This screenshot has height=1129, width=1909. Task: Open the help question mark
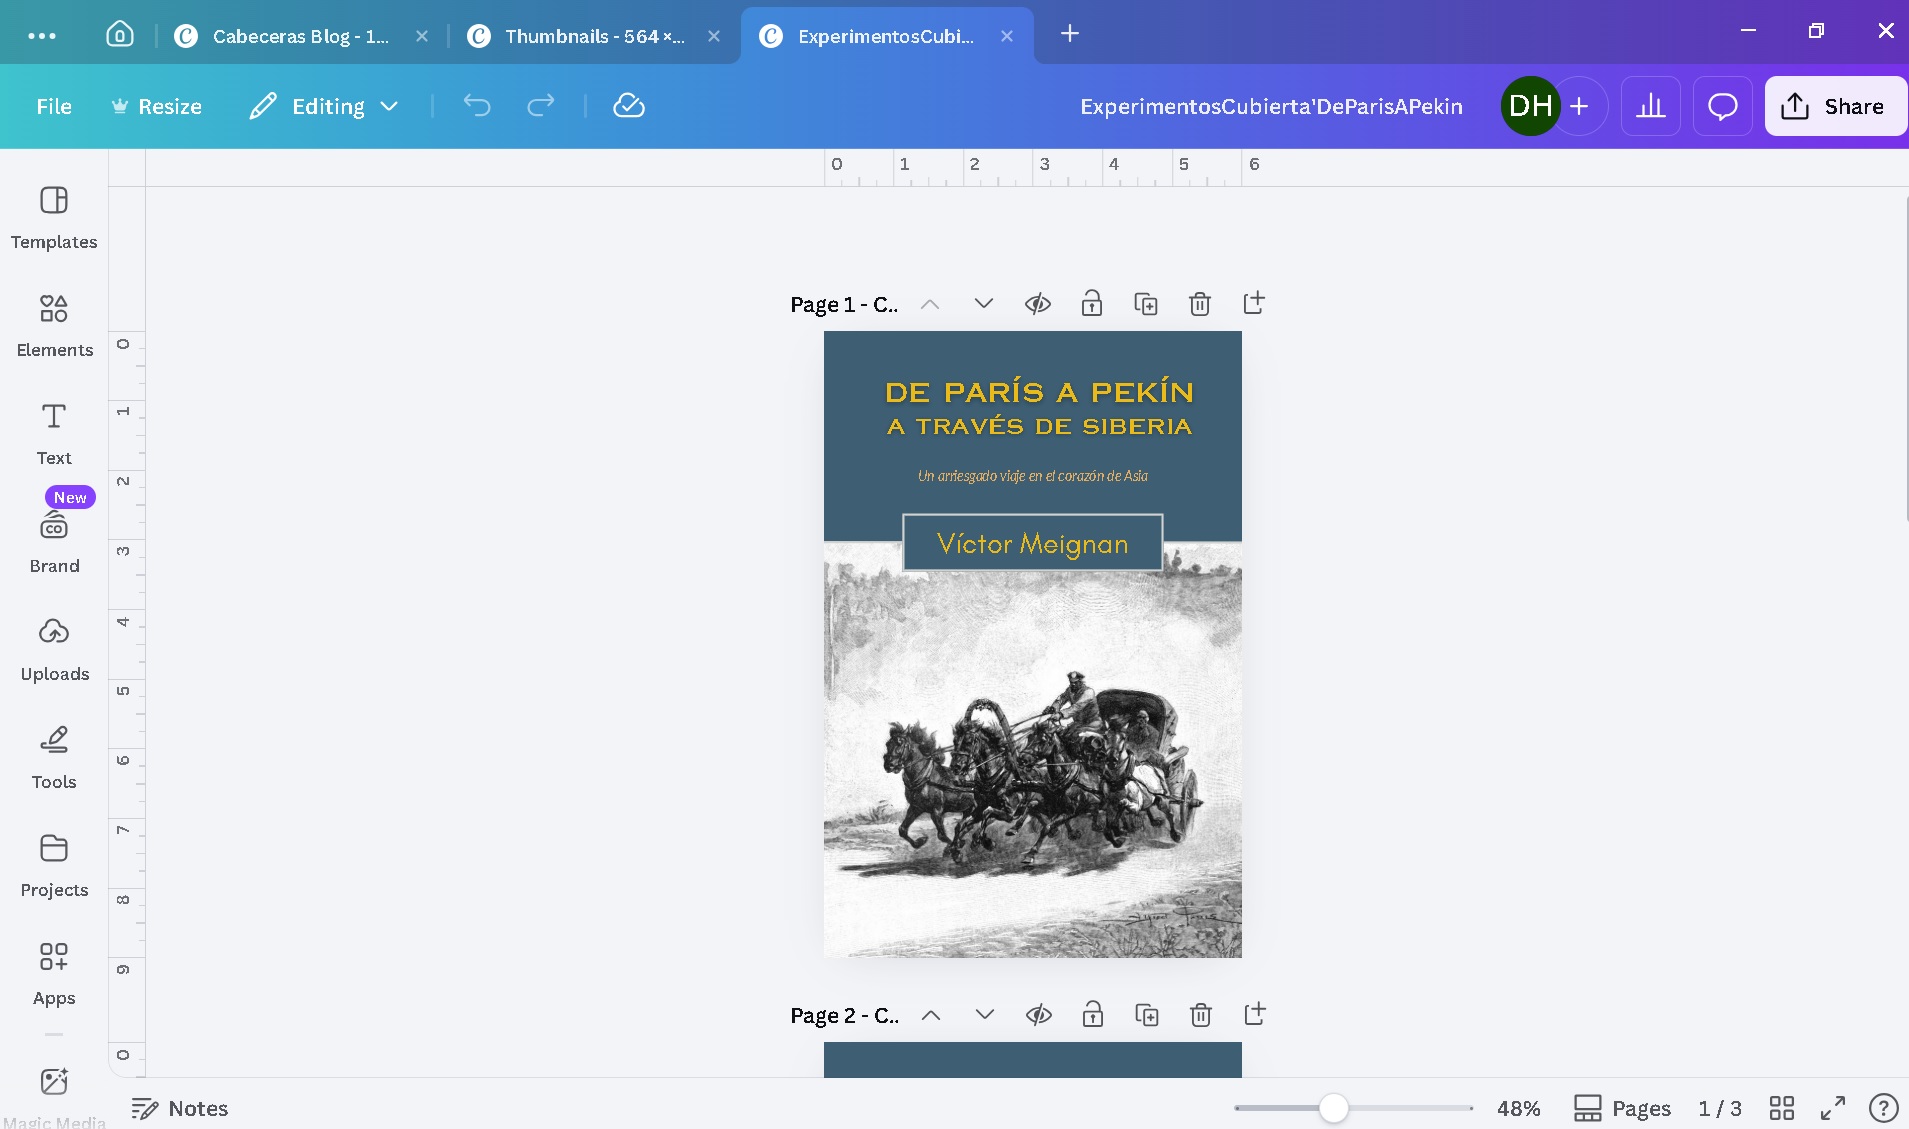click(x=1884, y=1108)
